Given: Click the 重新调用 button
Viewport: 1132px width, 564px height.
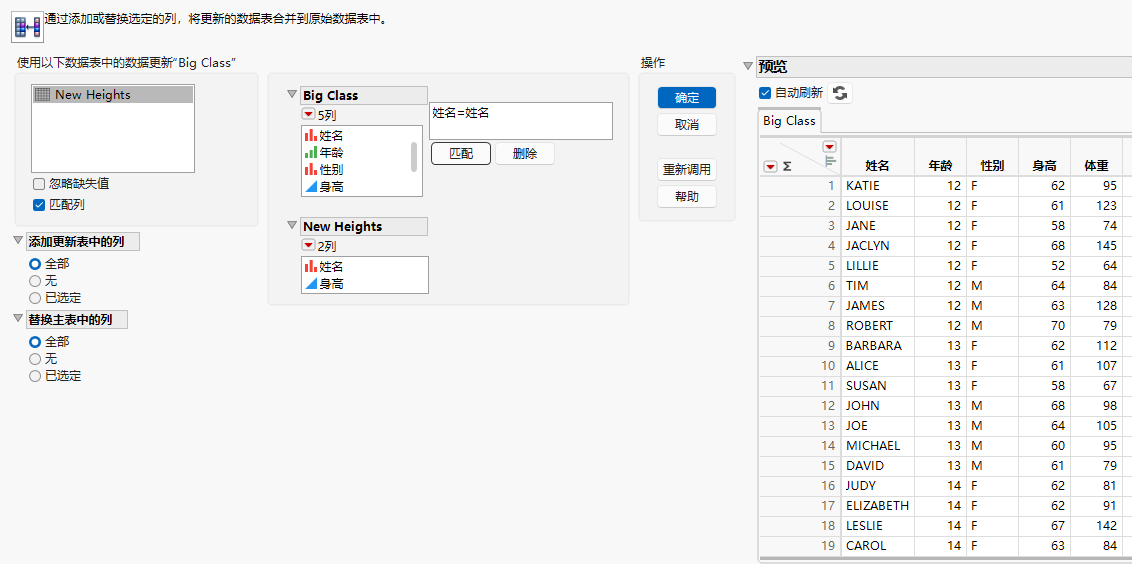Looking at the screenshot, I should pos(687,170).
